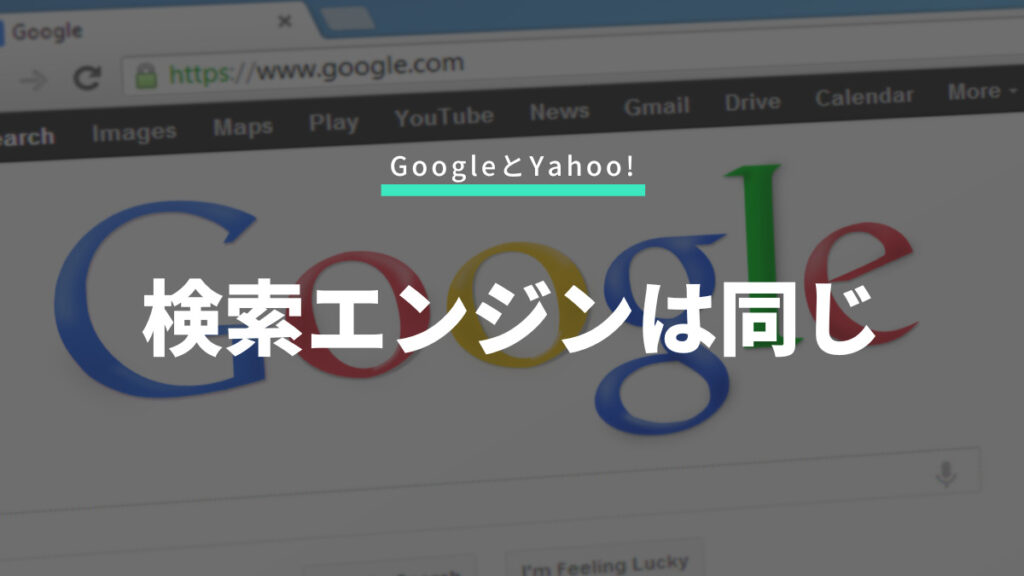
Task: Go to Play in the navigation bar
Action: pyautogui.click(x=333, y=122)
